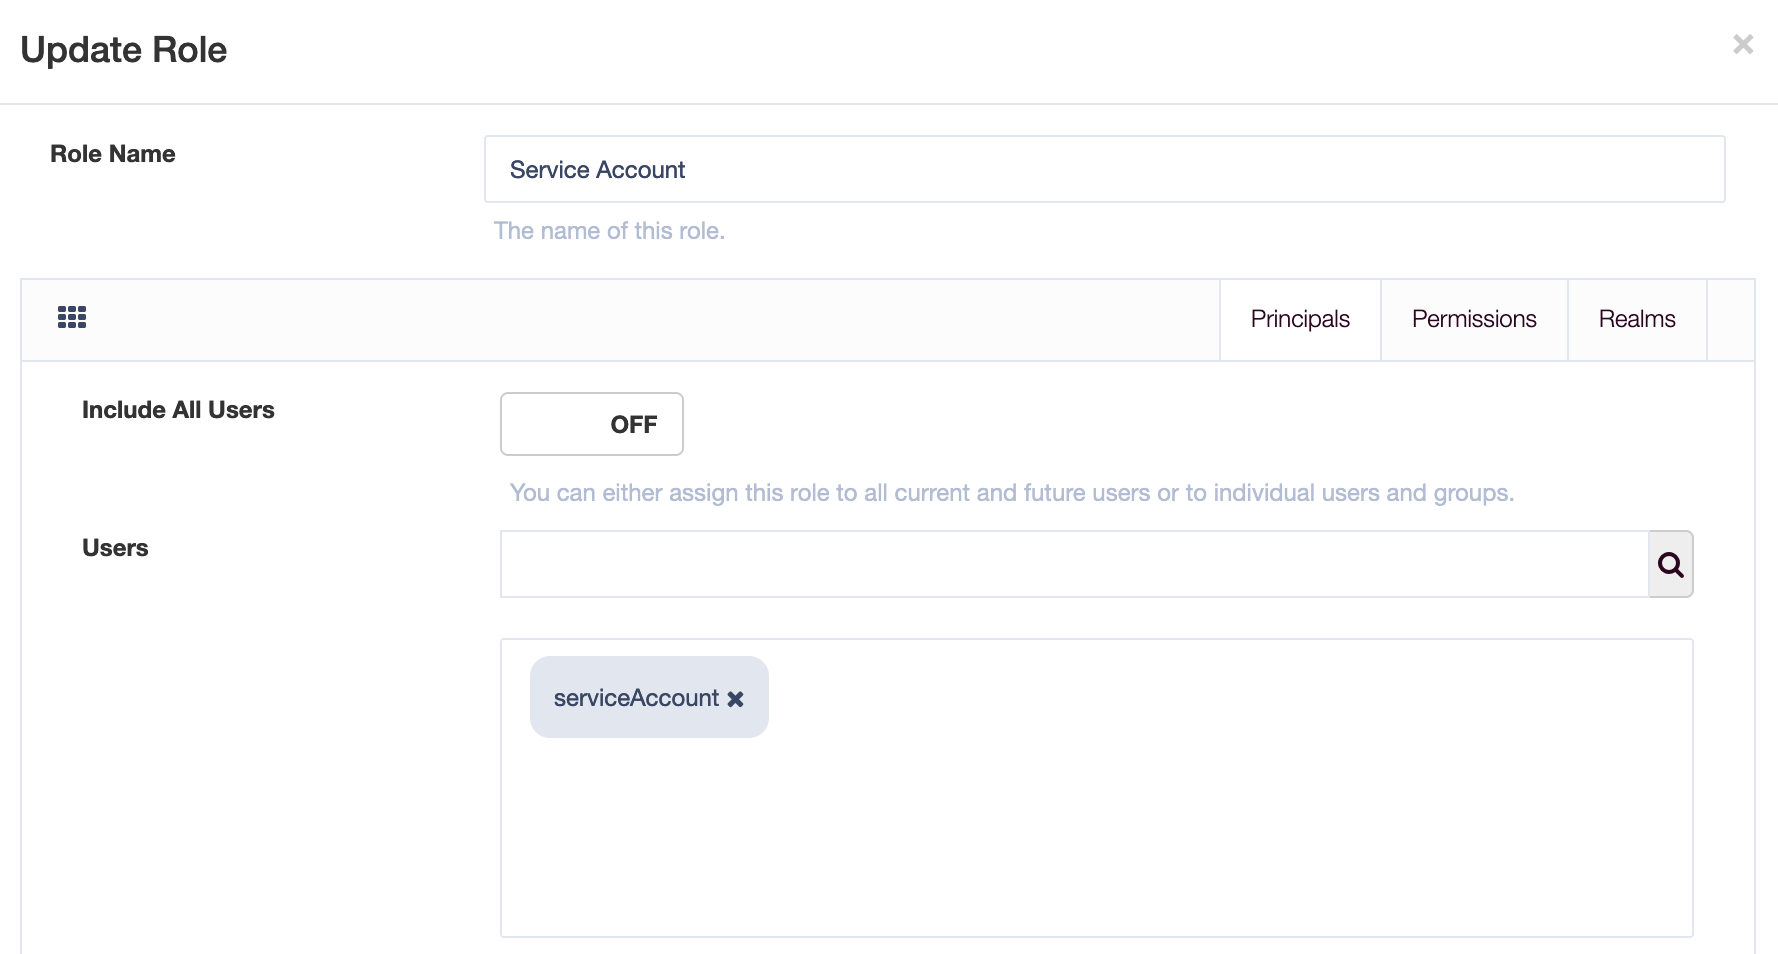
Task: Click the grid menu icon
Action: (72, 318)
